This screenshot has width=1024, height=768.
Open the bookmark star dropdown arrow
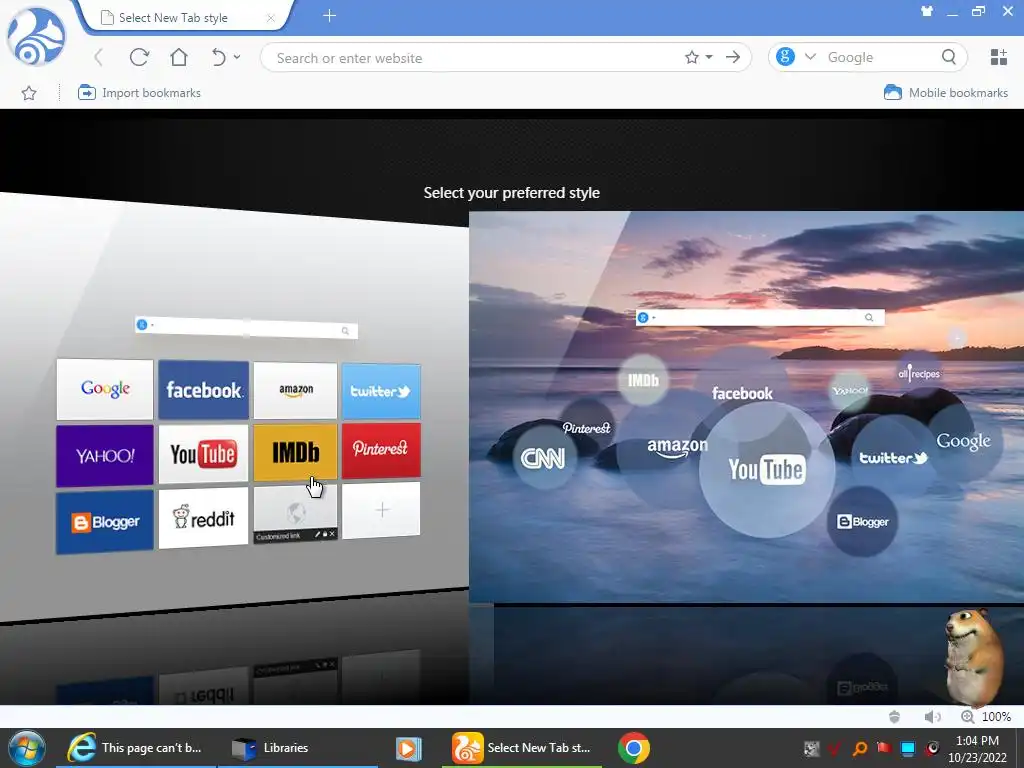[x=709, y=57]
